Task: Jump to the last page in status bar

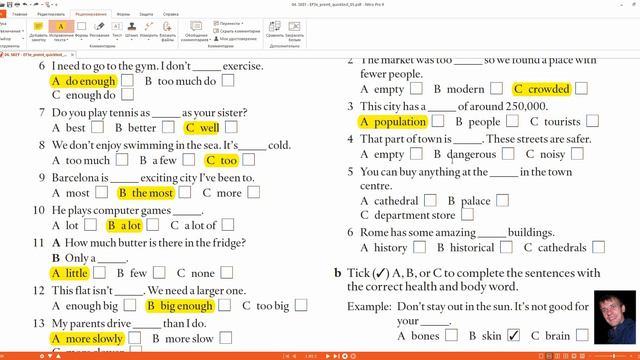Action: pos(336,356)
